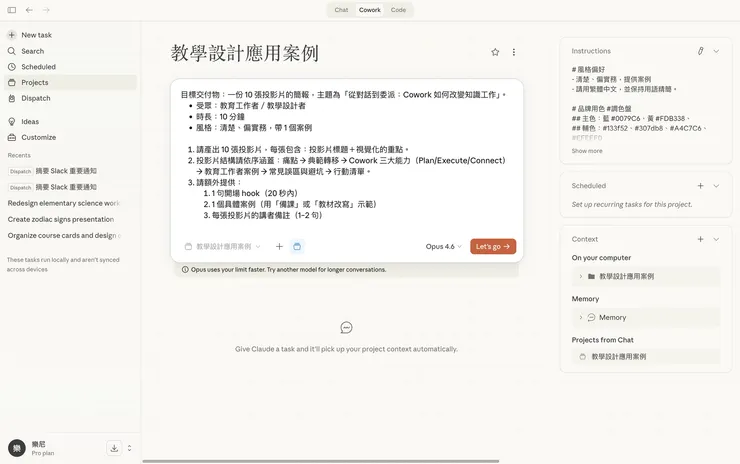Switch to the Chat tab

tap(341, 10)
